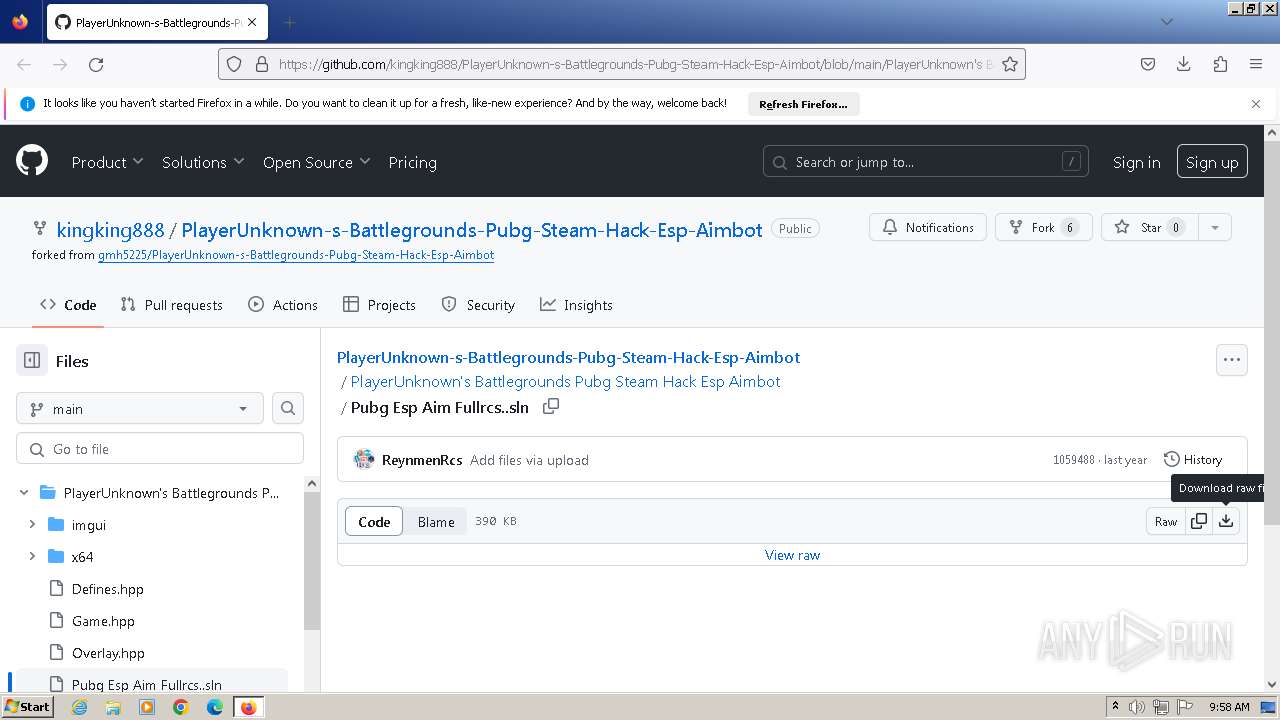Focus the Go to file input
Image resolution: width=1280 pixels, height=720 pixels.
point(160,448)
